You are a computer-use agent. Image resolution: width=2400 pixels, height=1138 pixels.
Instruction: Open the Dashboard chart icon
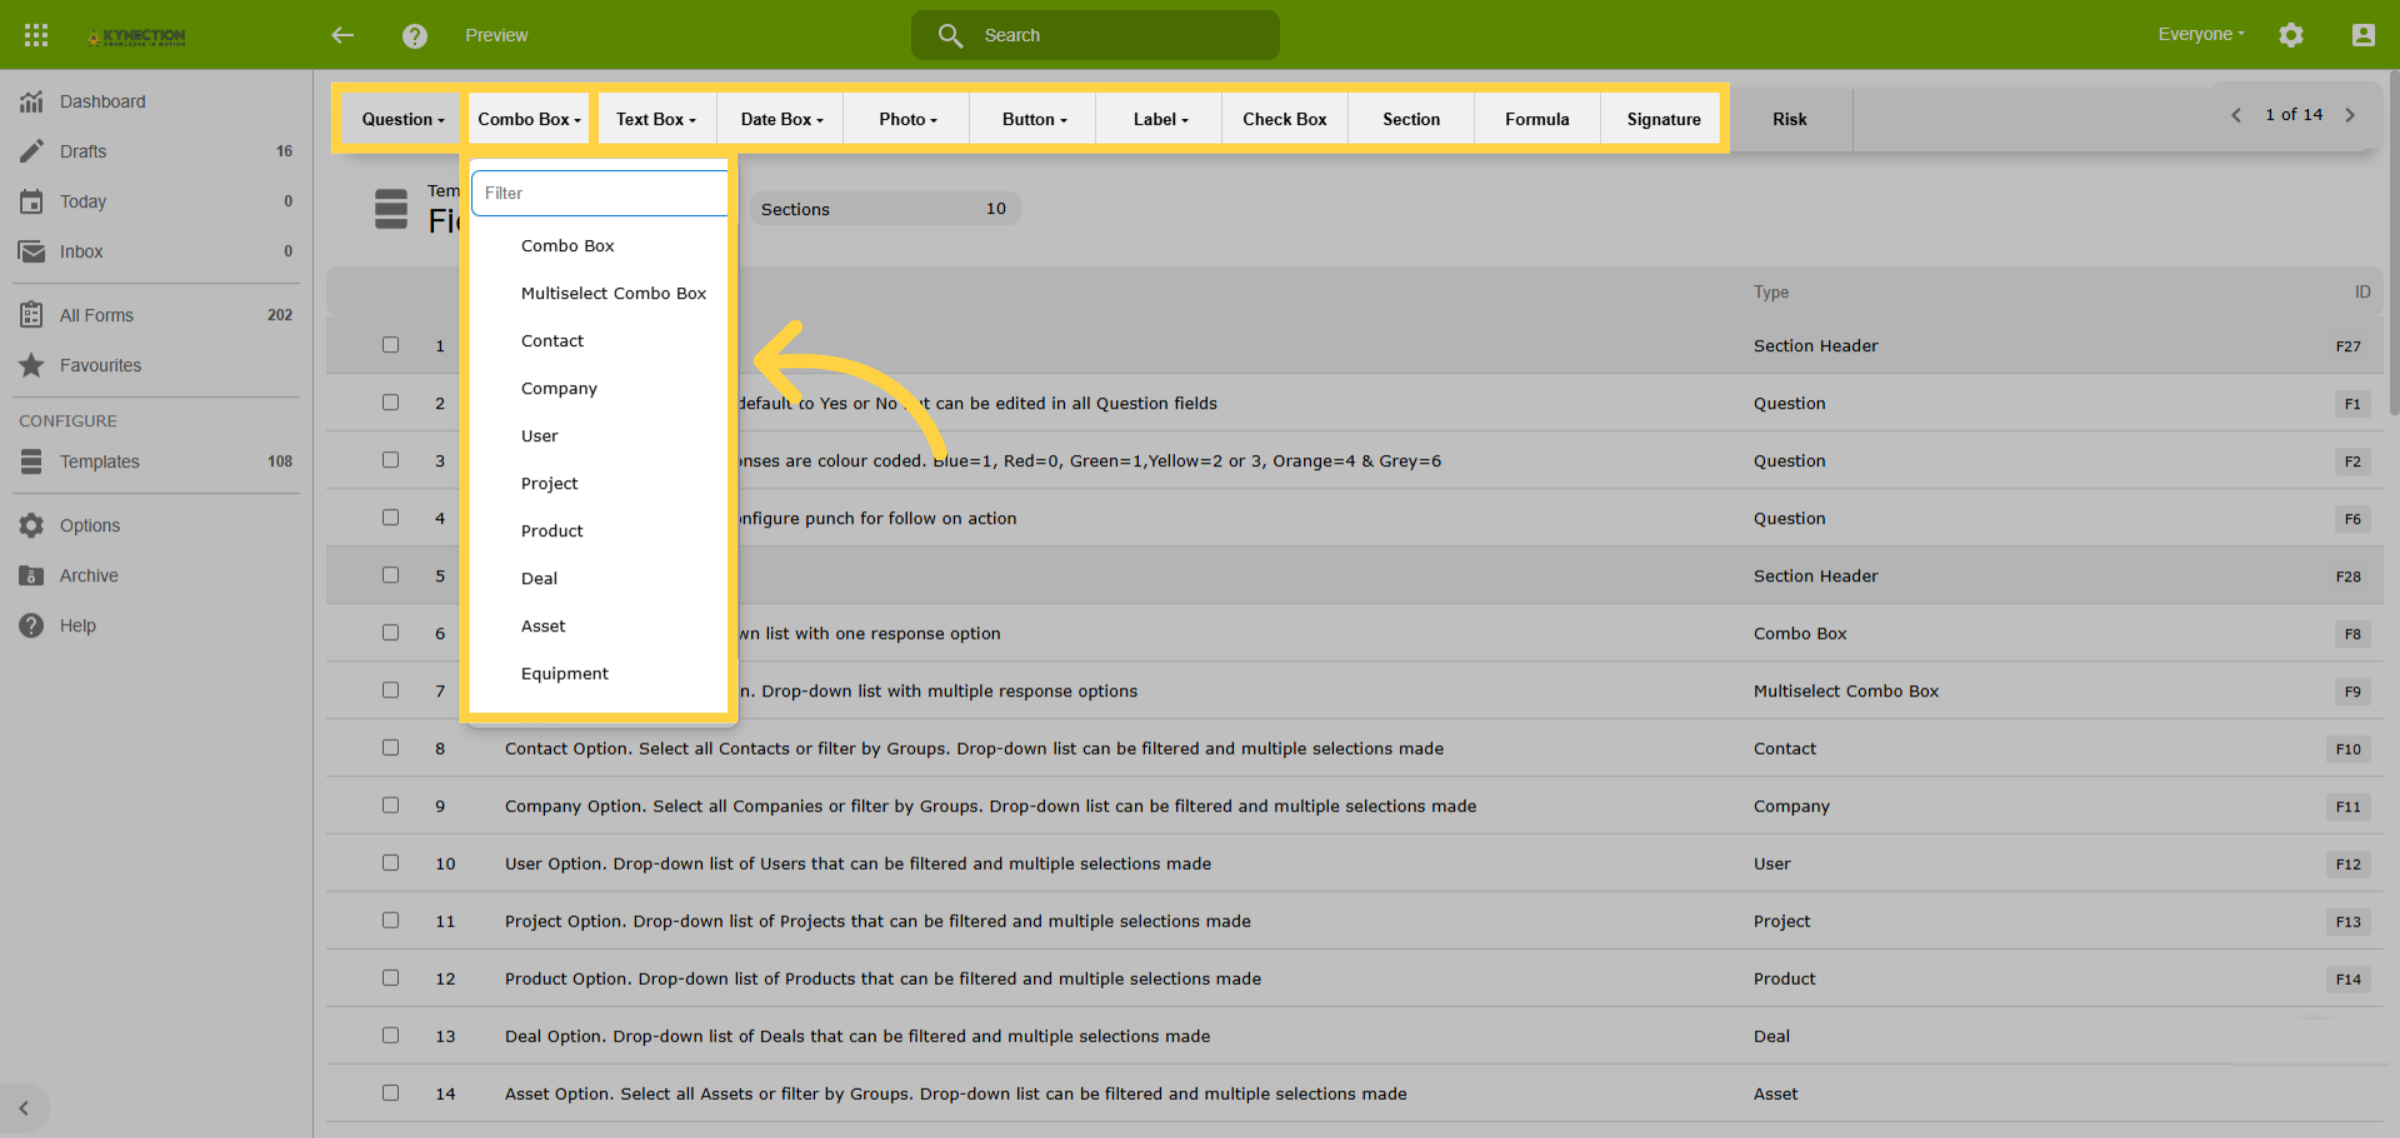(32, 101)
